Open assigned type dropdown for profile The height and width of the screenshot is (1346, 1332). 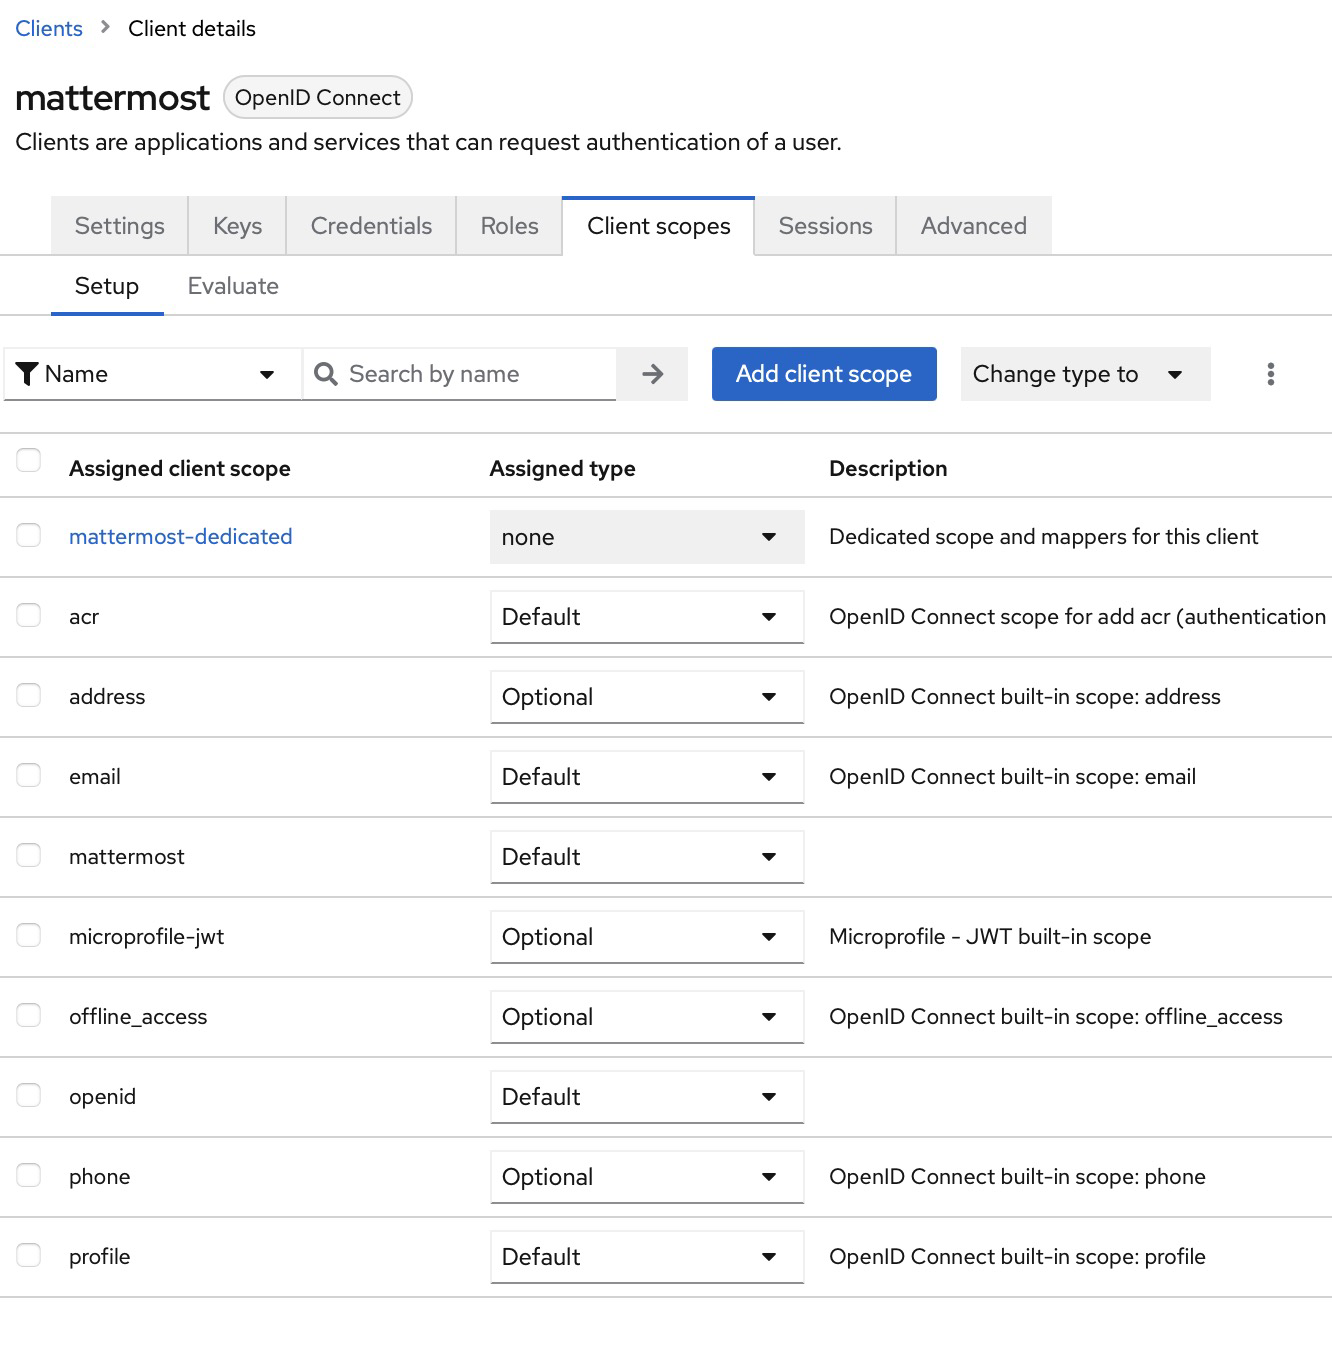coord(647,1257)
